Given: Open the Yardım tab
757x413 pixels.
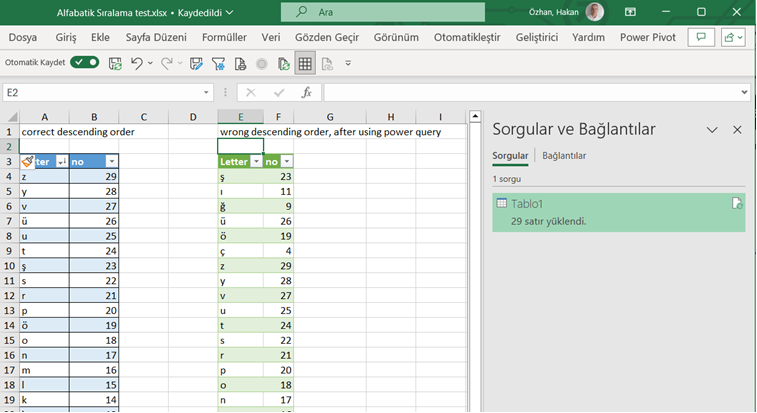Looking at the screenshot, I should click(588, 37).
